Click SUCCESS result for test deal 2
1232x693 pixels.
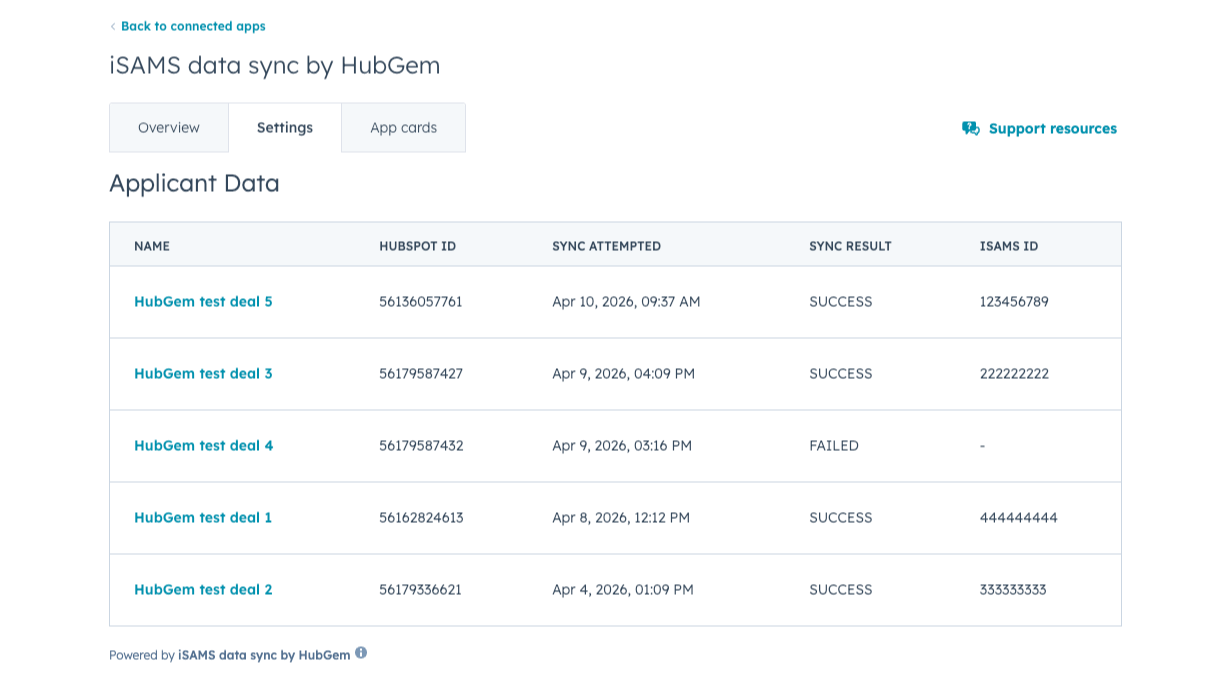841,589
